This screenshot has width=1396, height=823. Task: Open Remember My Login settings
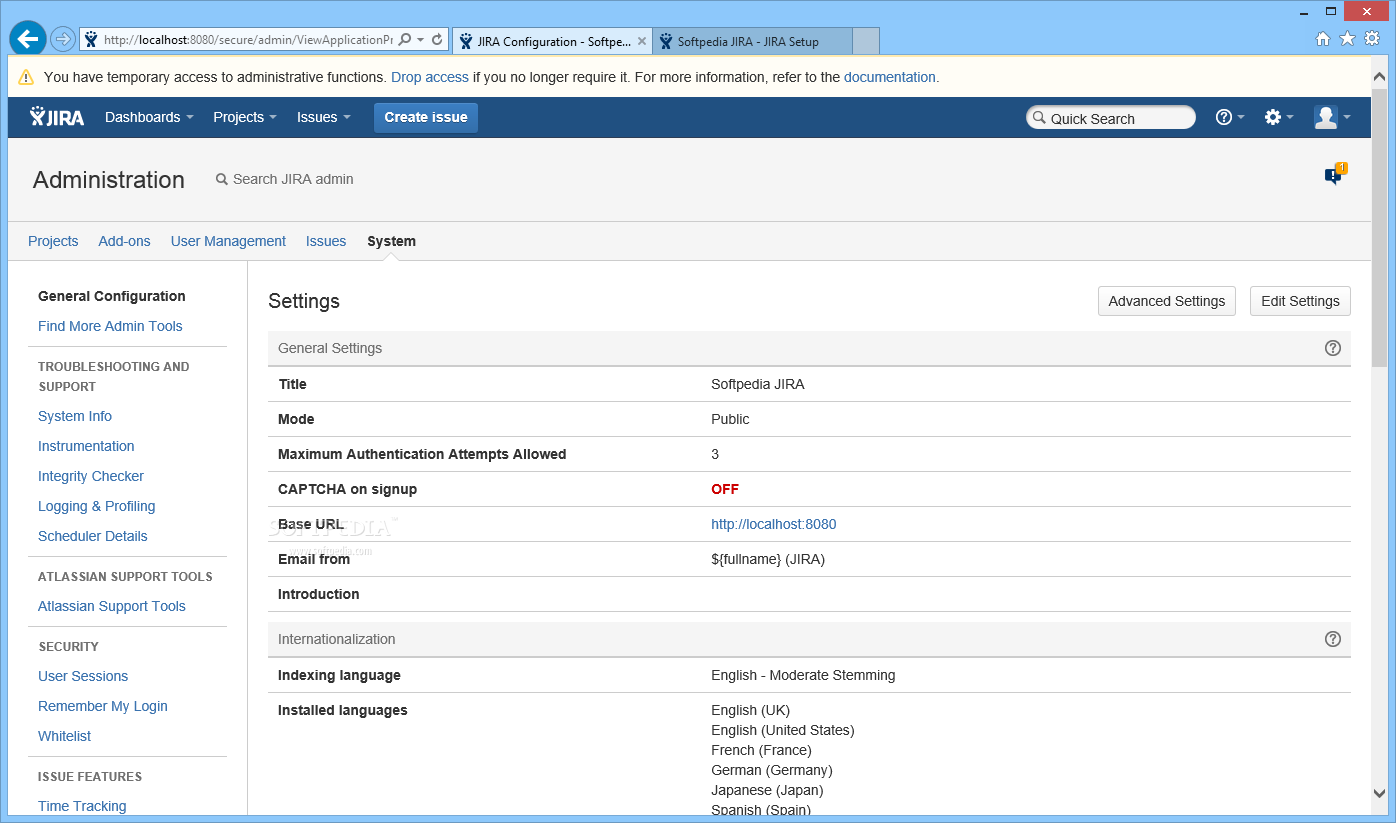102,706
